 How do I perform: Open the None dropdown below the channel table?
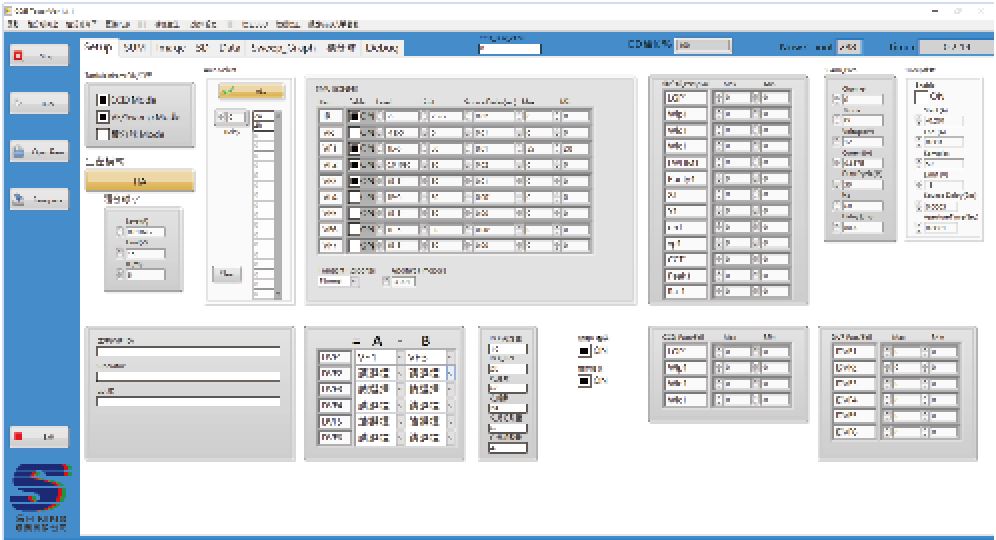click(339, 281)
